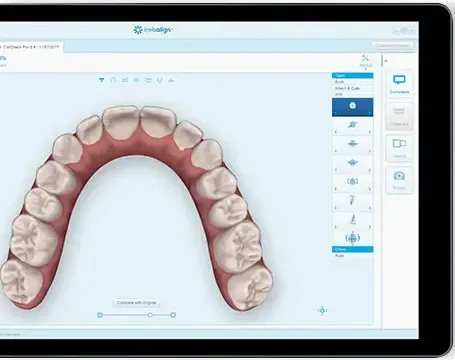Click the Compare with Original button
Screen dimensions: 455x360
click(x=136, y=303)
